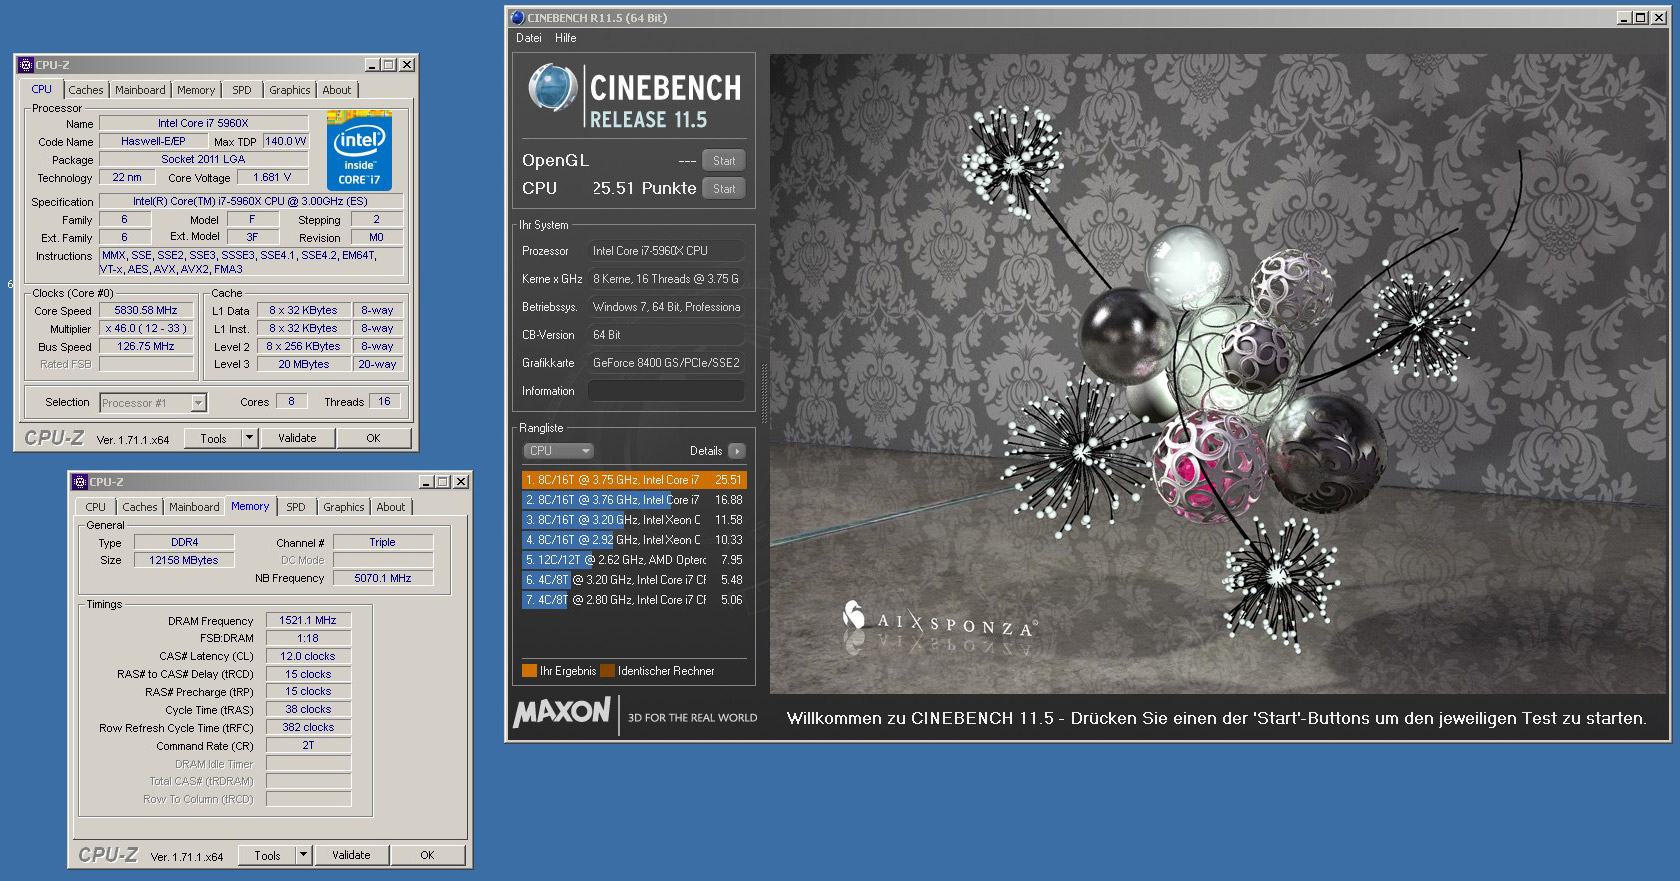The height and width of the screenshot is (881, 1680).
Task: Click the Cinebench globe logo
Action: [x=553, y=89]
